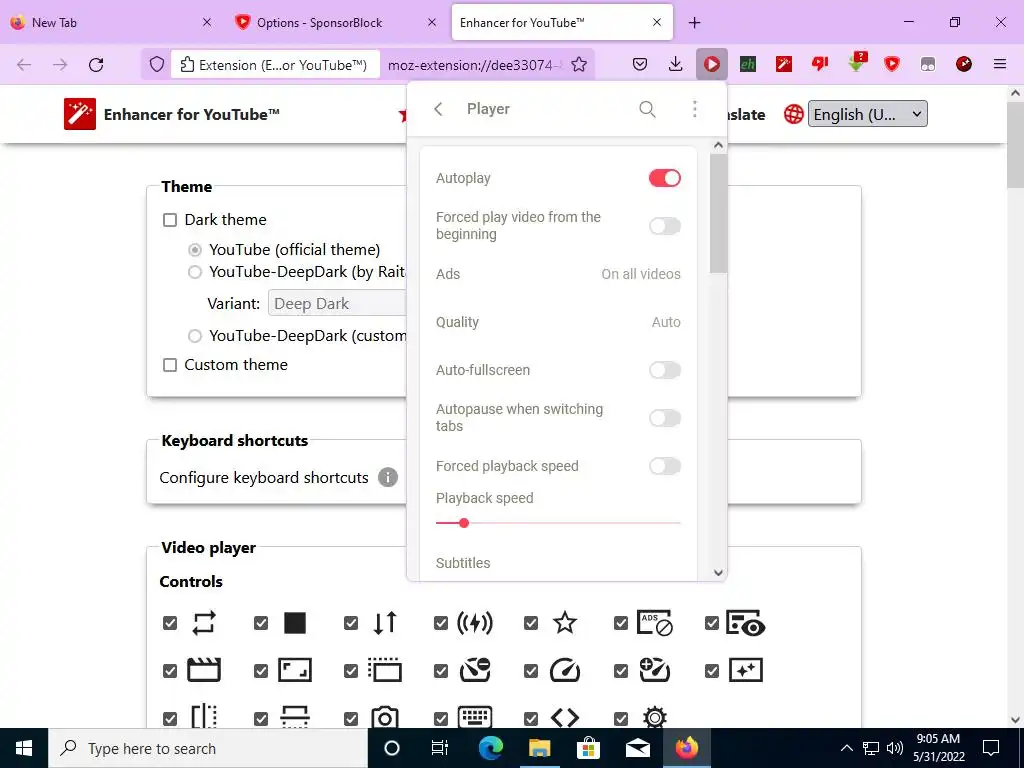Click the star whitelist control icon

point(565,623)
